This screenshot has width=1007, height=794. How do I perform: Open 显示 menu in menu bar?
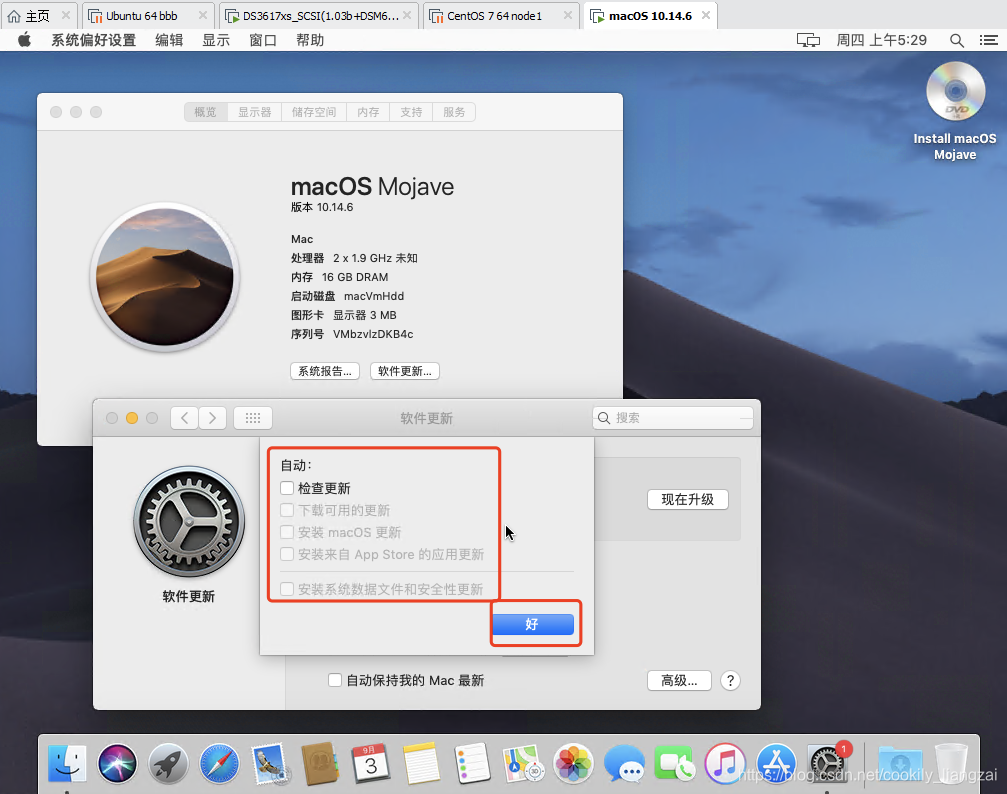(x=216, y=40)
